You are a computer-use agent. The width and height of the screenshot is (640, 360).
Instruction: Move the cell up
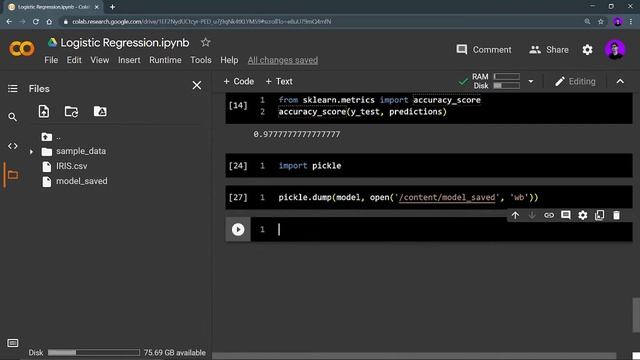(515, 215)
